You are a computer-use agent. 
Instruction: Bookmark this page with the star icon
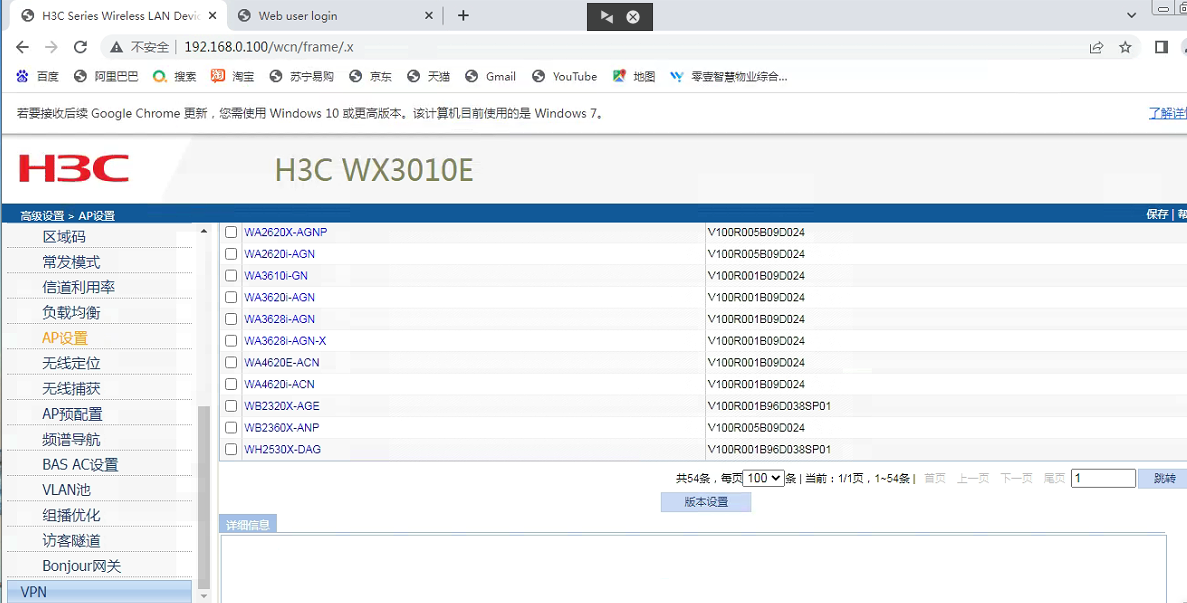click(x=1126, y=47)
